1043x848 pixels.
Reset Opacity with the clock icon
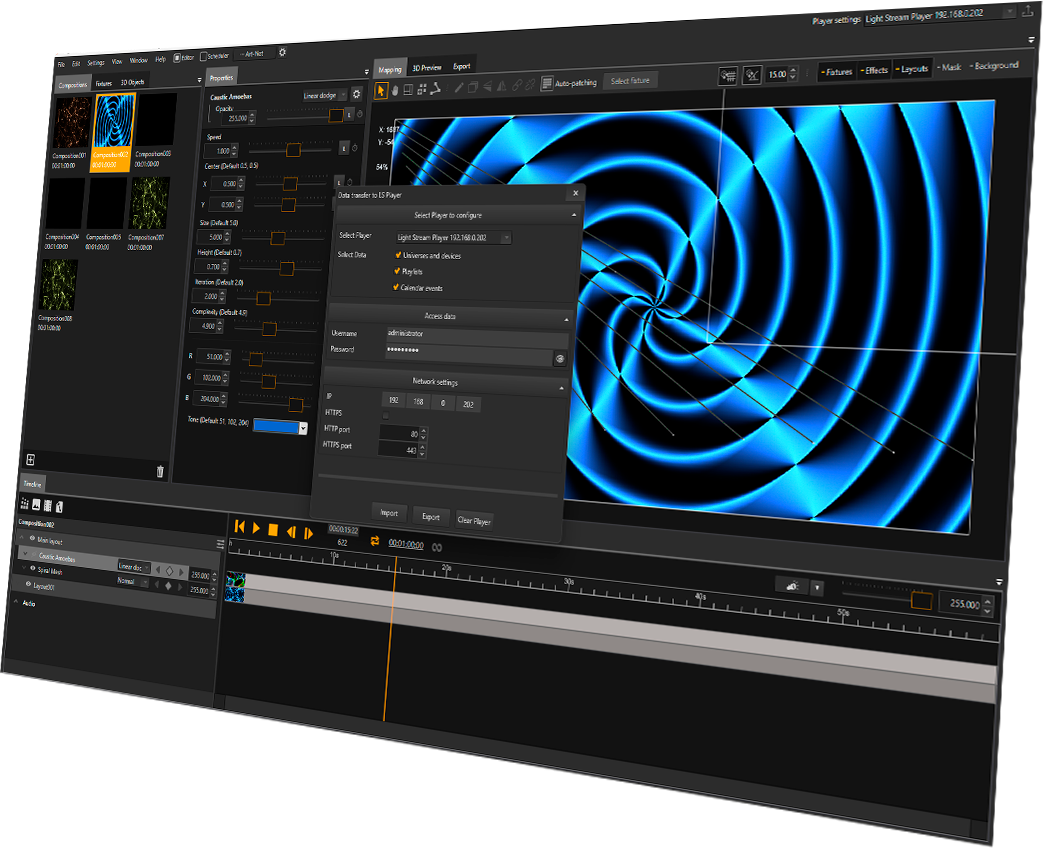(360, 114)
